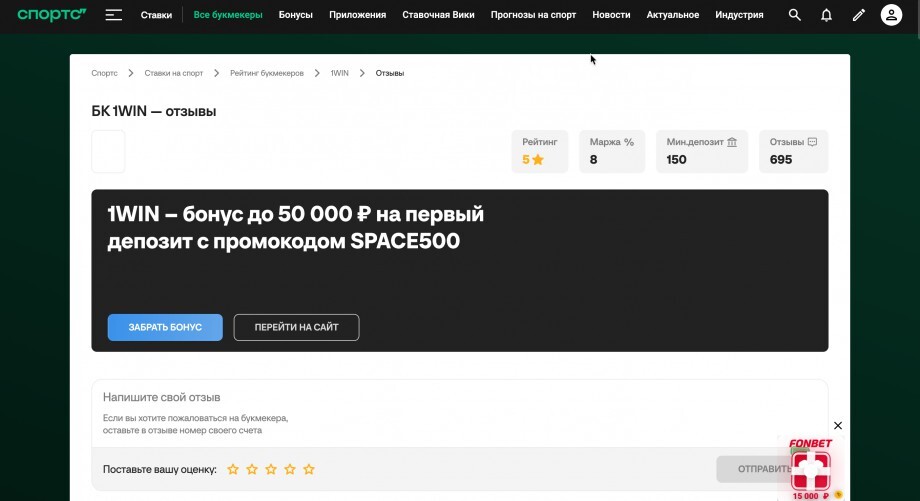Open notifications bell icon
The width and height of the screenshot is (920, 501).
coord(826,15)
